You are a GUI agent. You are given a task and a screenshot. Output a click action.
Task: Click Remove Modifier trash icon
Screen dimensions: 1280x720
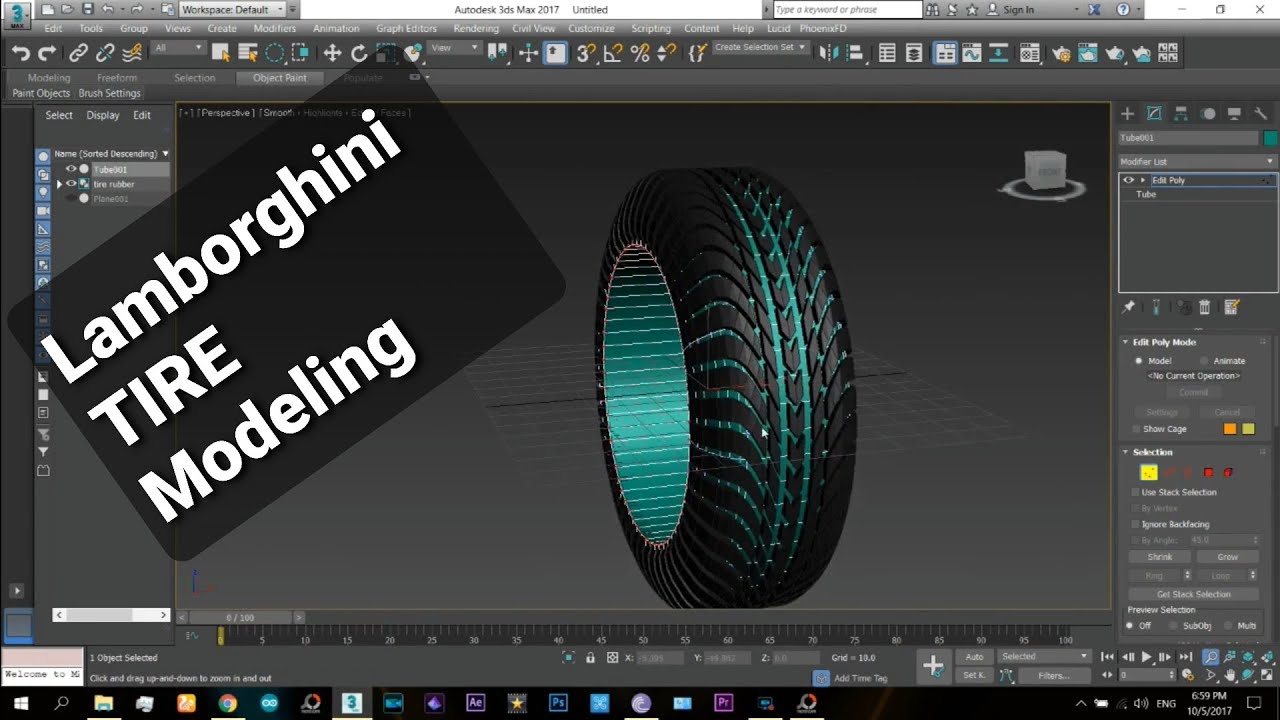pos(1205,307)
